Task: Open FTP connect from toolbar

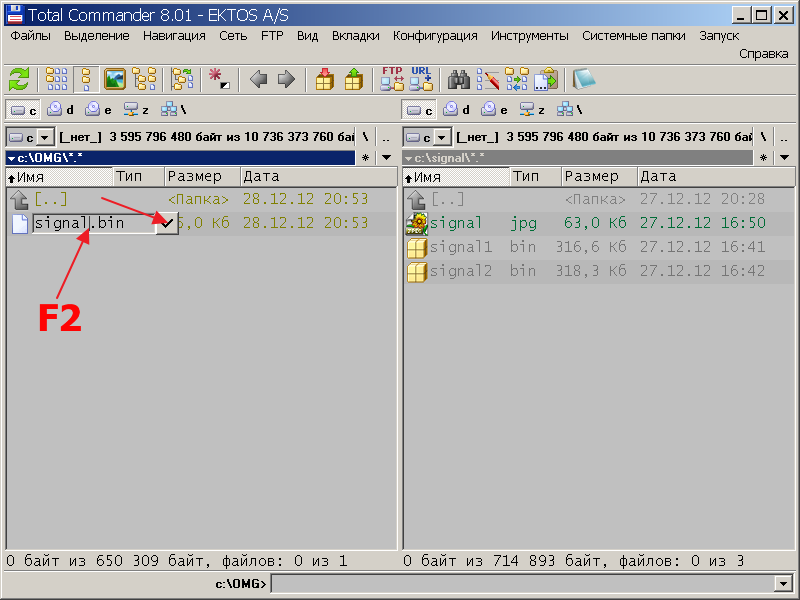Action: coord(392,79)
